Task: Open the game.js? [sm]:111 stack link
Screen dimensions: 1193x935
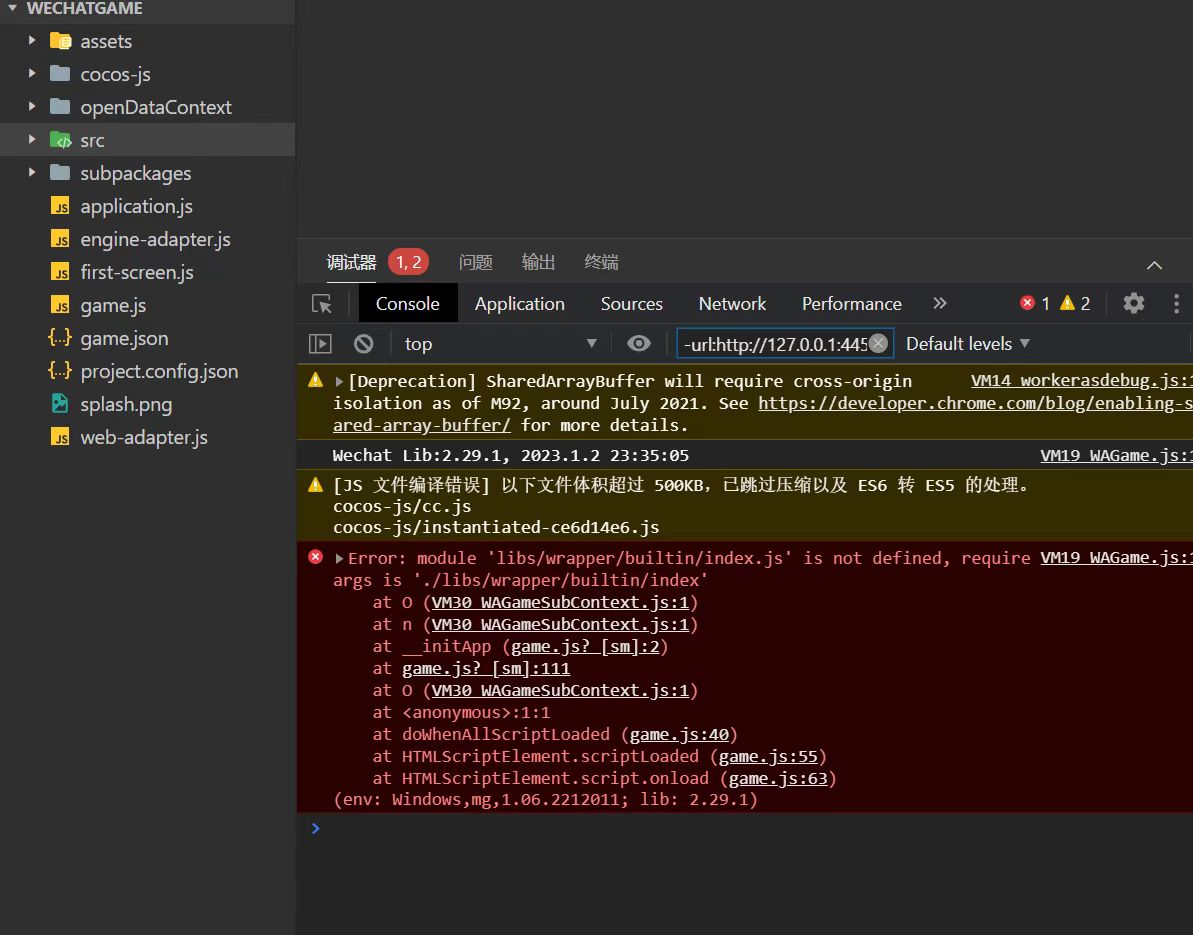Action: [486, 668]
